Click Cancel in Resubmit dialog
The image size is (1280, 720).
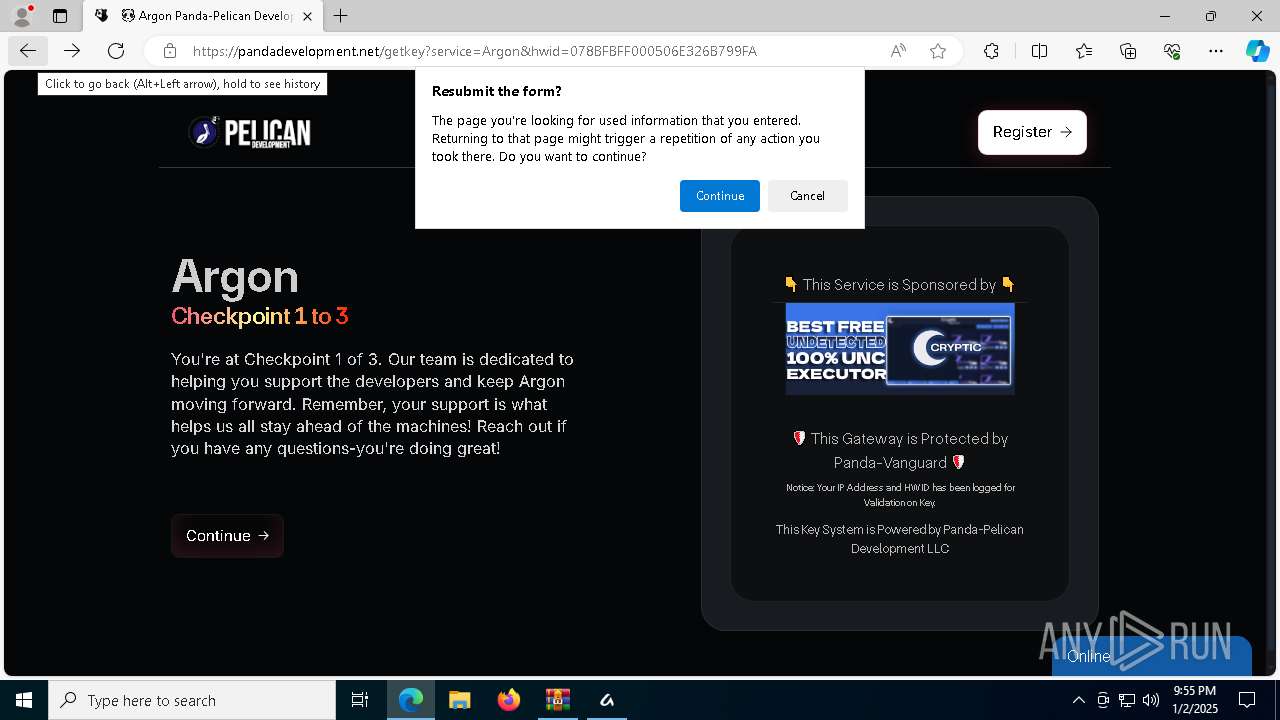(807, 196)
